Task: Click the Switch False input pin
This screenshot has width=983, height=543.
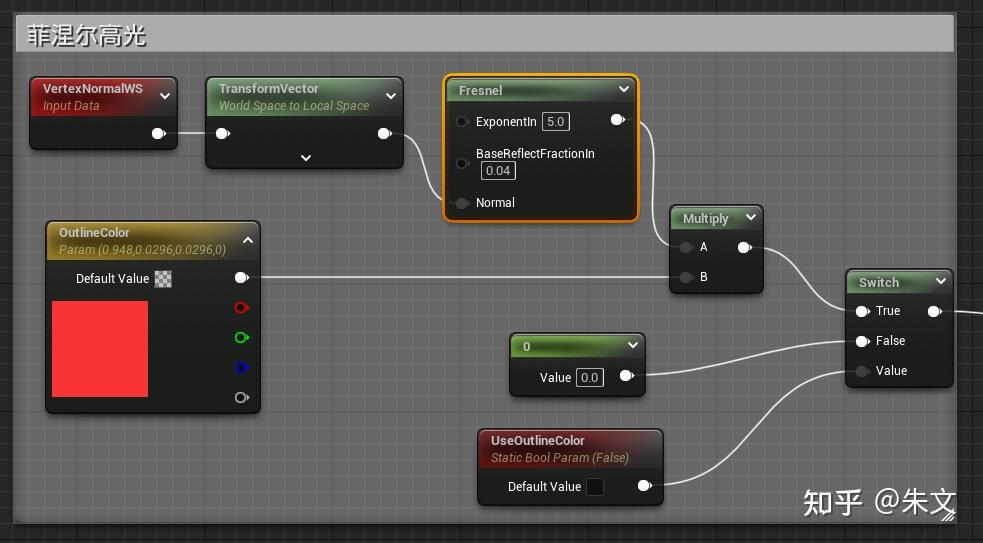Action: [862, 341]
